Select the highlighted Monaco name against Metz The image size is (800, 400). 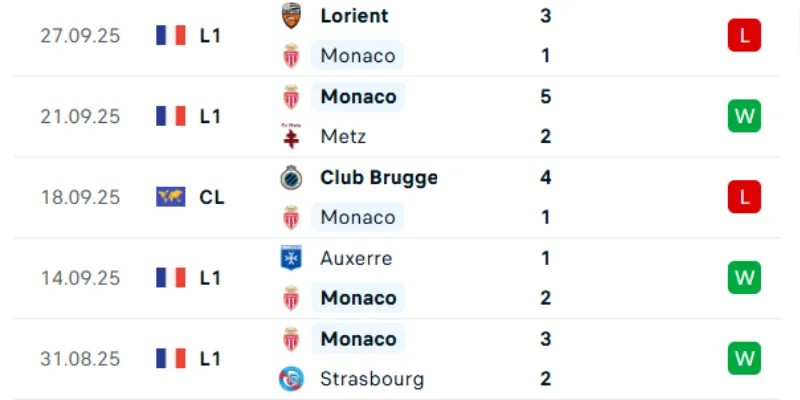click(358, 96)
